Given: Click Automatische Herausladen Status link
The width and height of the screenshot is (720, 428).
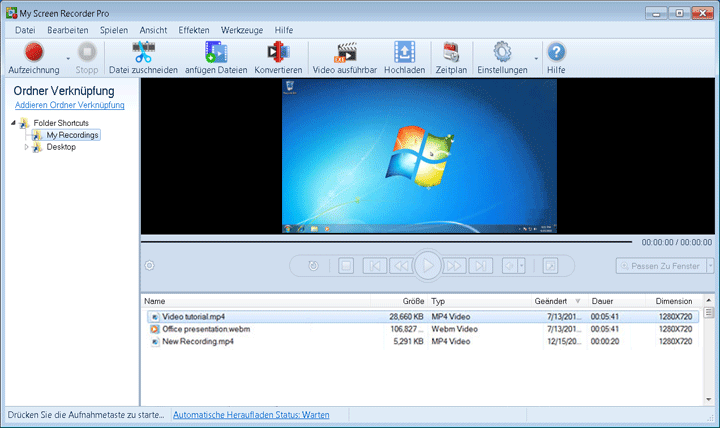Looking at the screenshot, I should click(251, 414).
